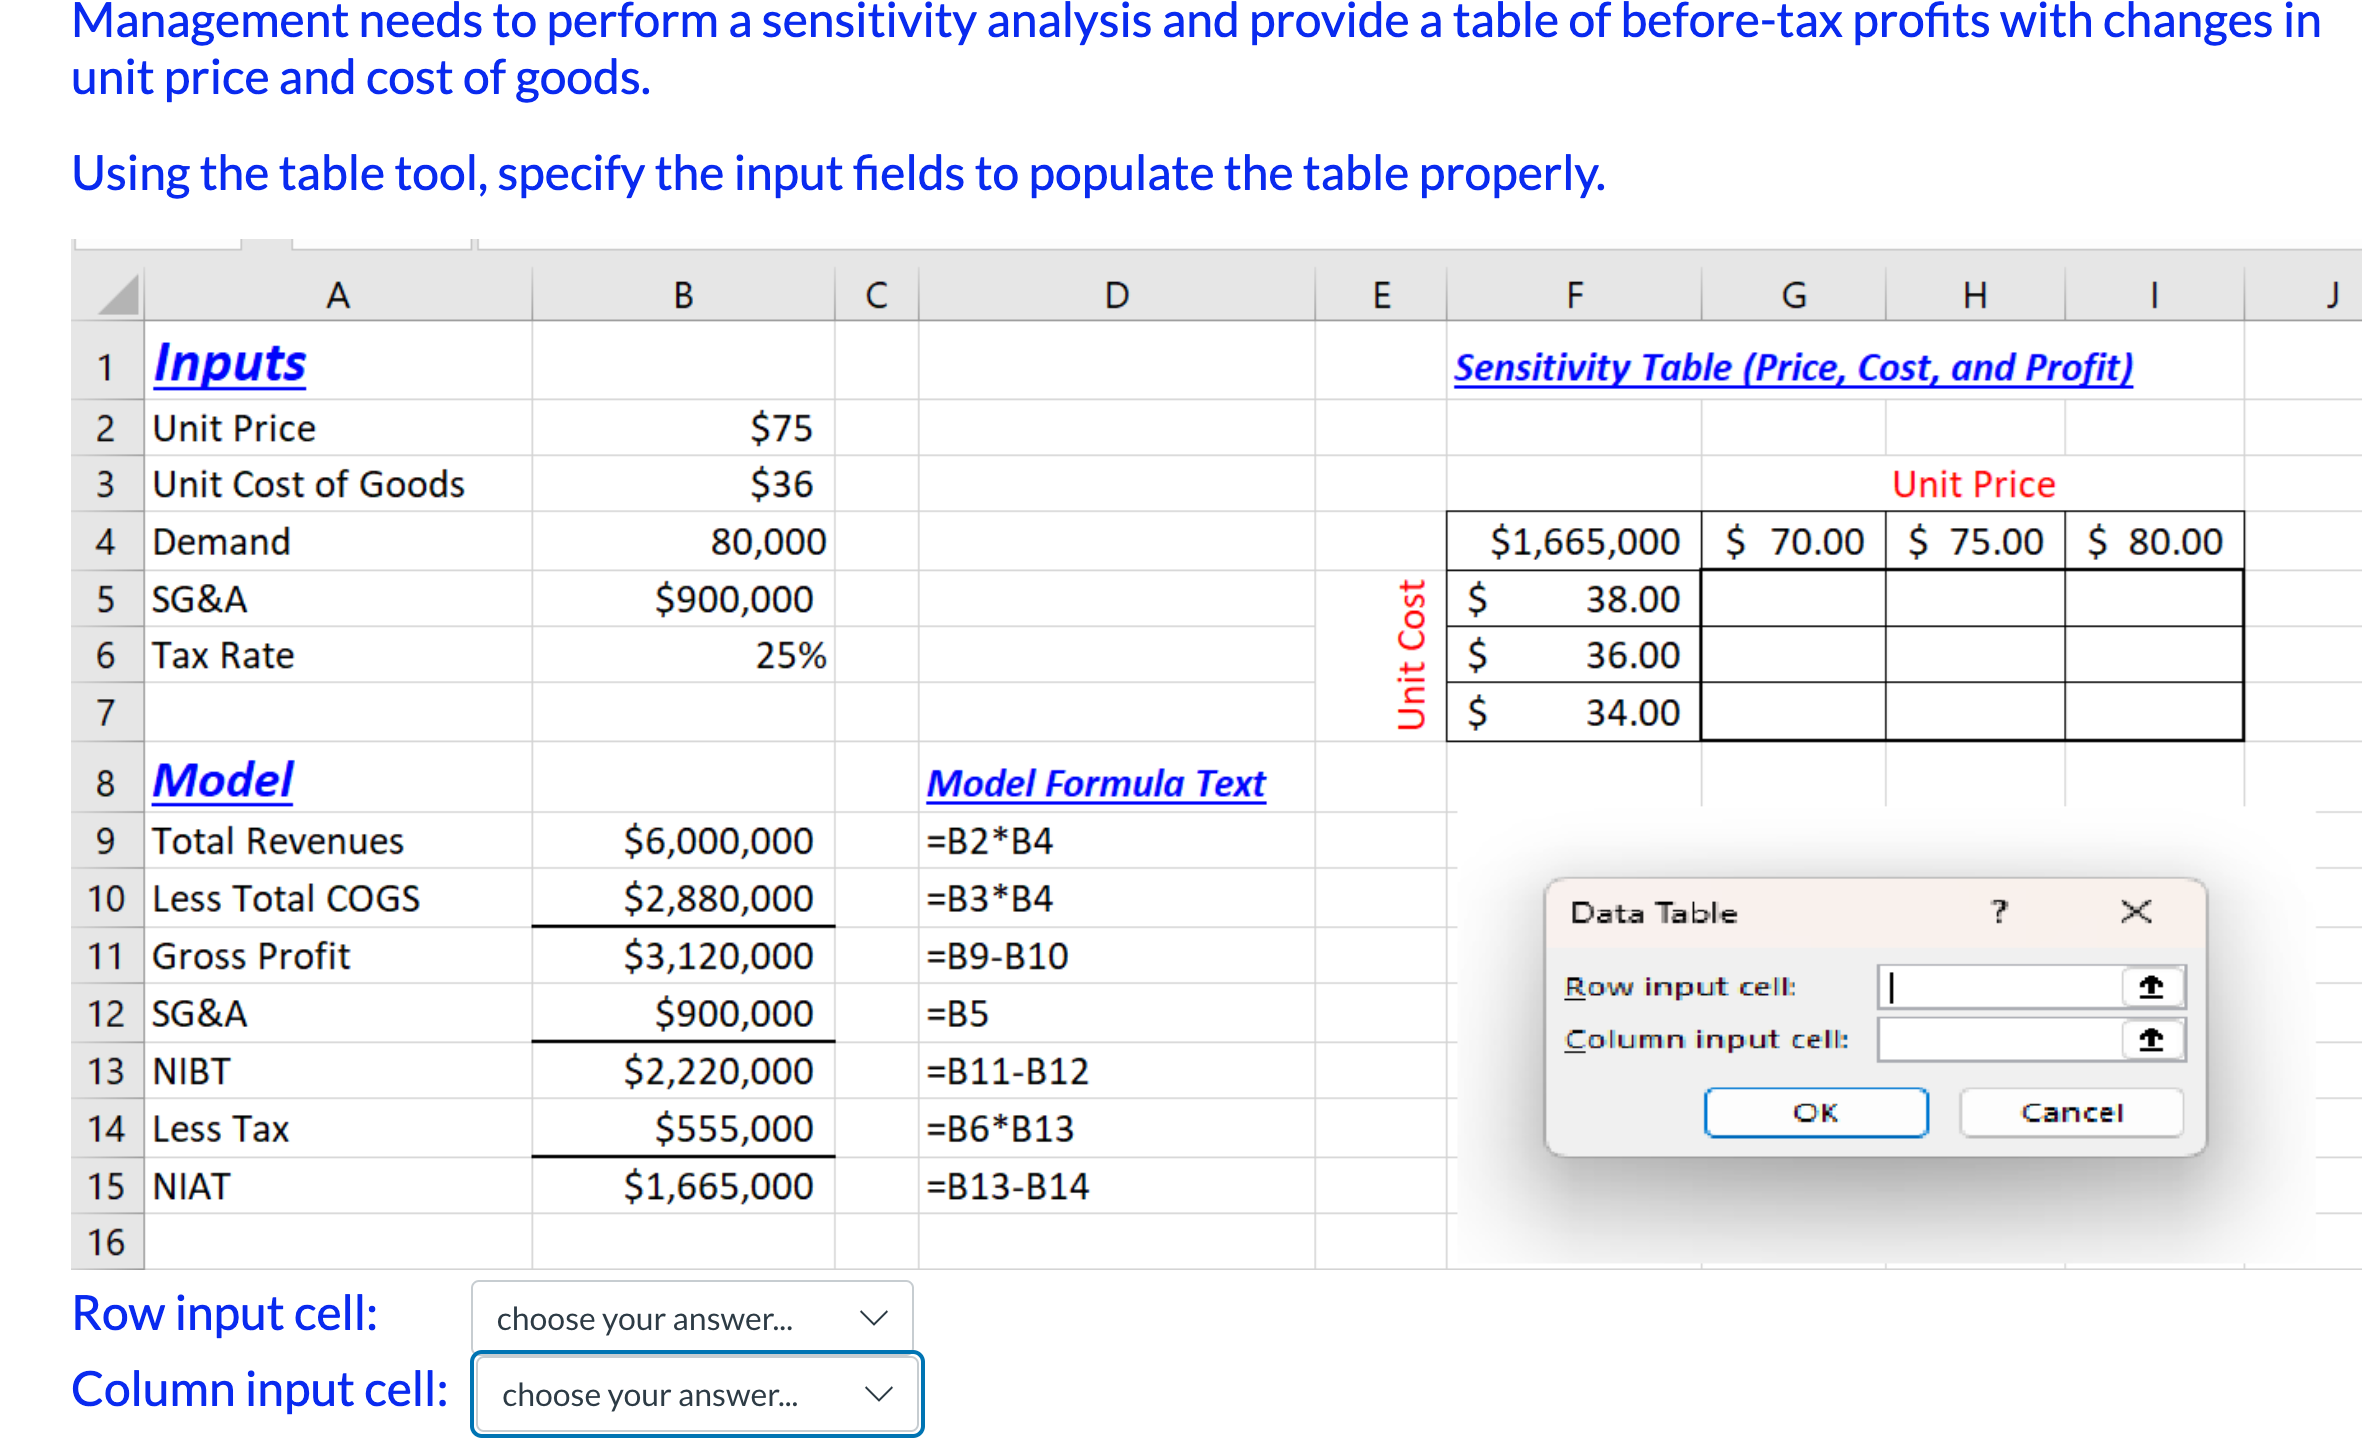Select row 9 header
Screen dimensions: 2362x1445
pyautogui.click(x=106, y=841)
